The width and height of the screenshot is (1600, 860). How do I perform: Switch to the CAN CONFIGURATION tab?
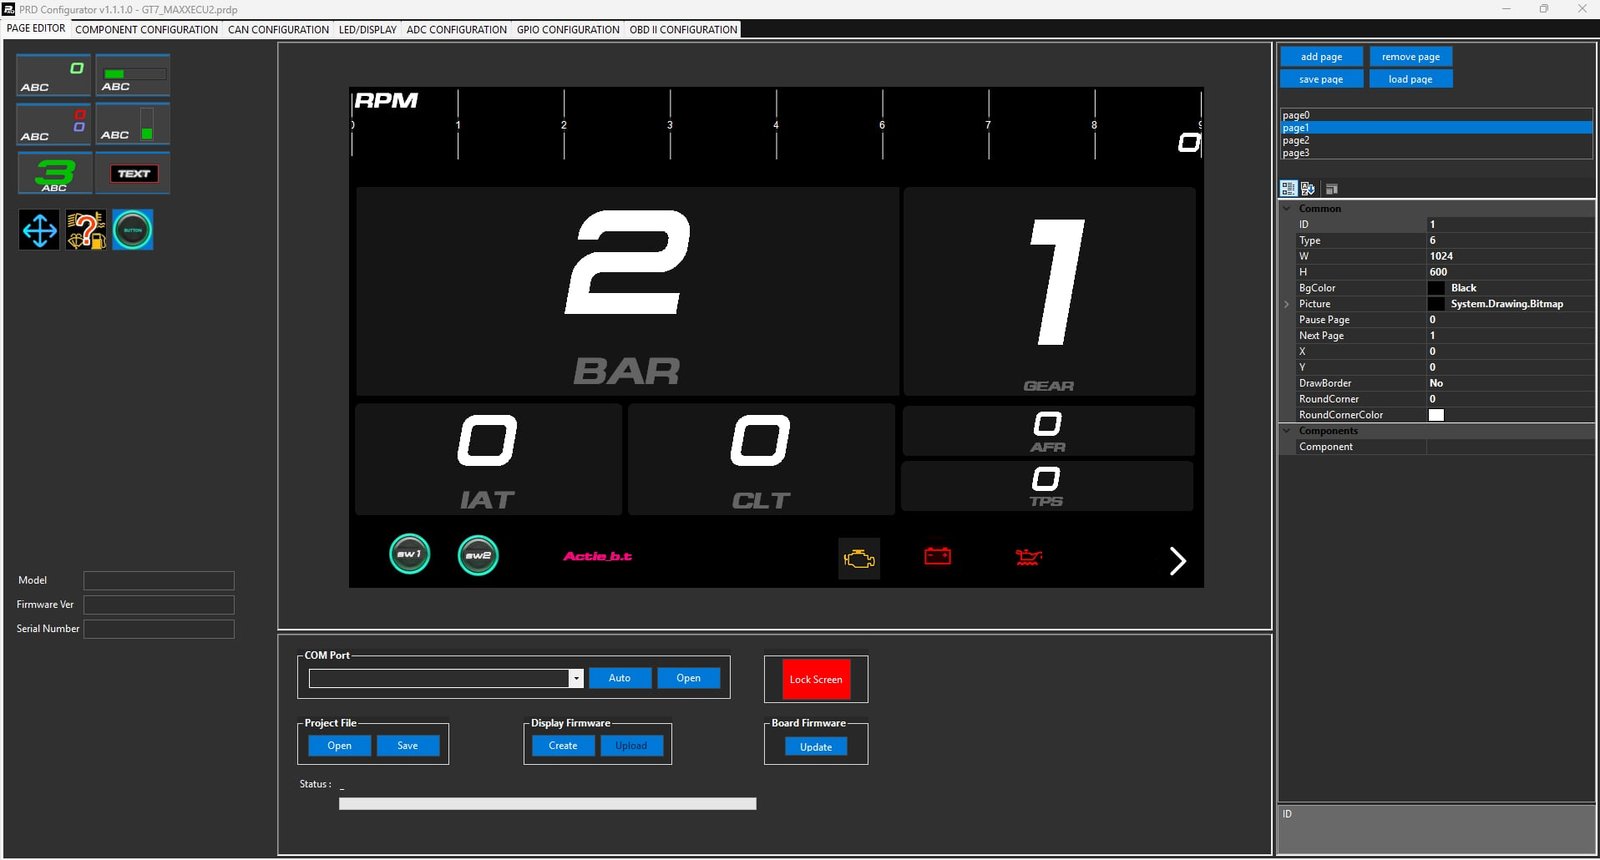tap(278, 30)
